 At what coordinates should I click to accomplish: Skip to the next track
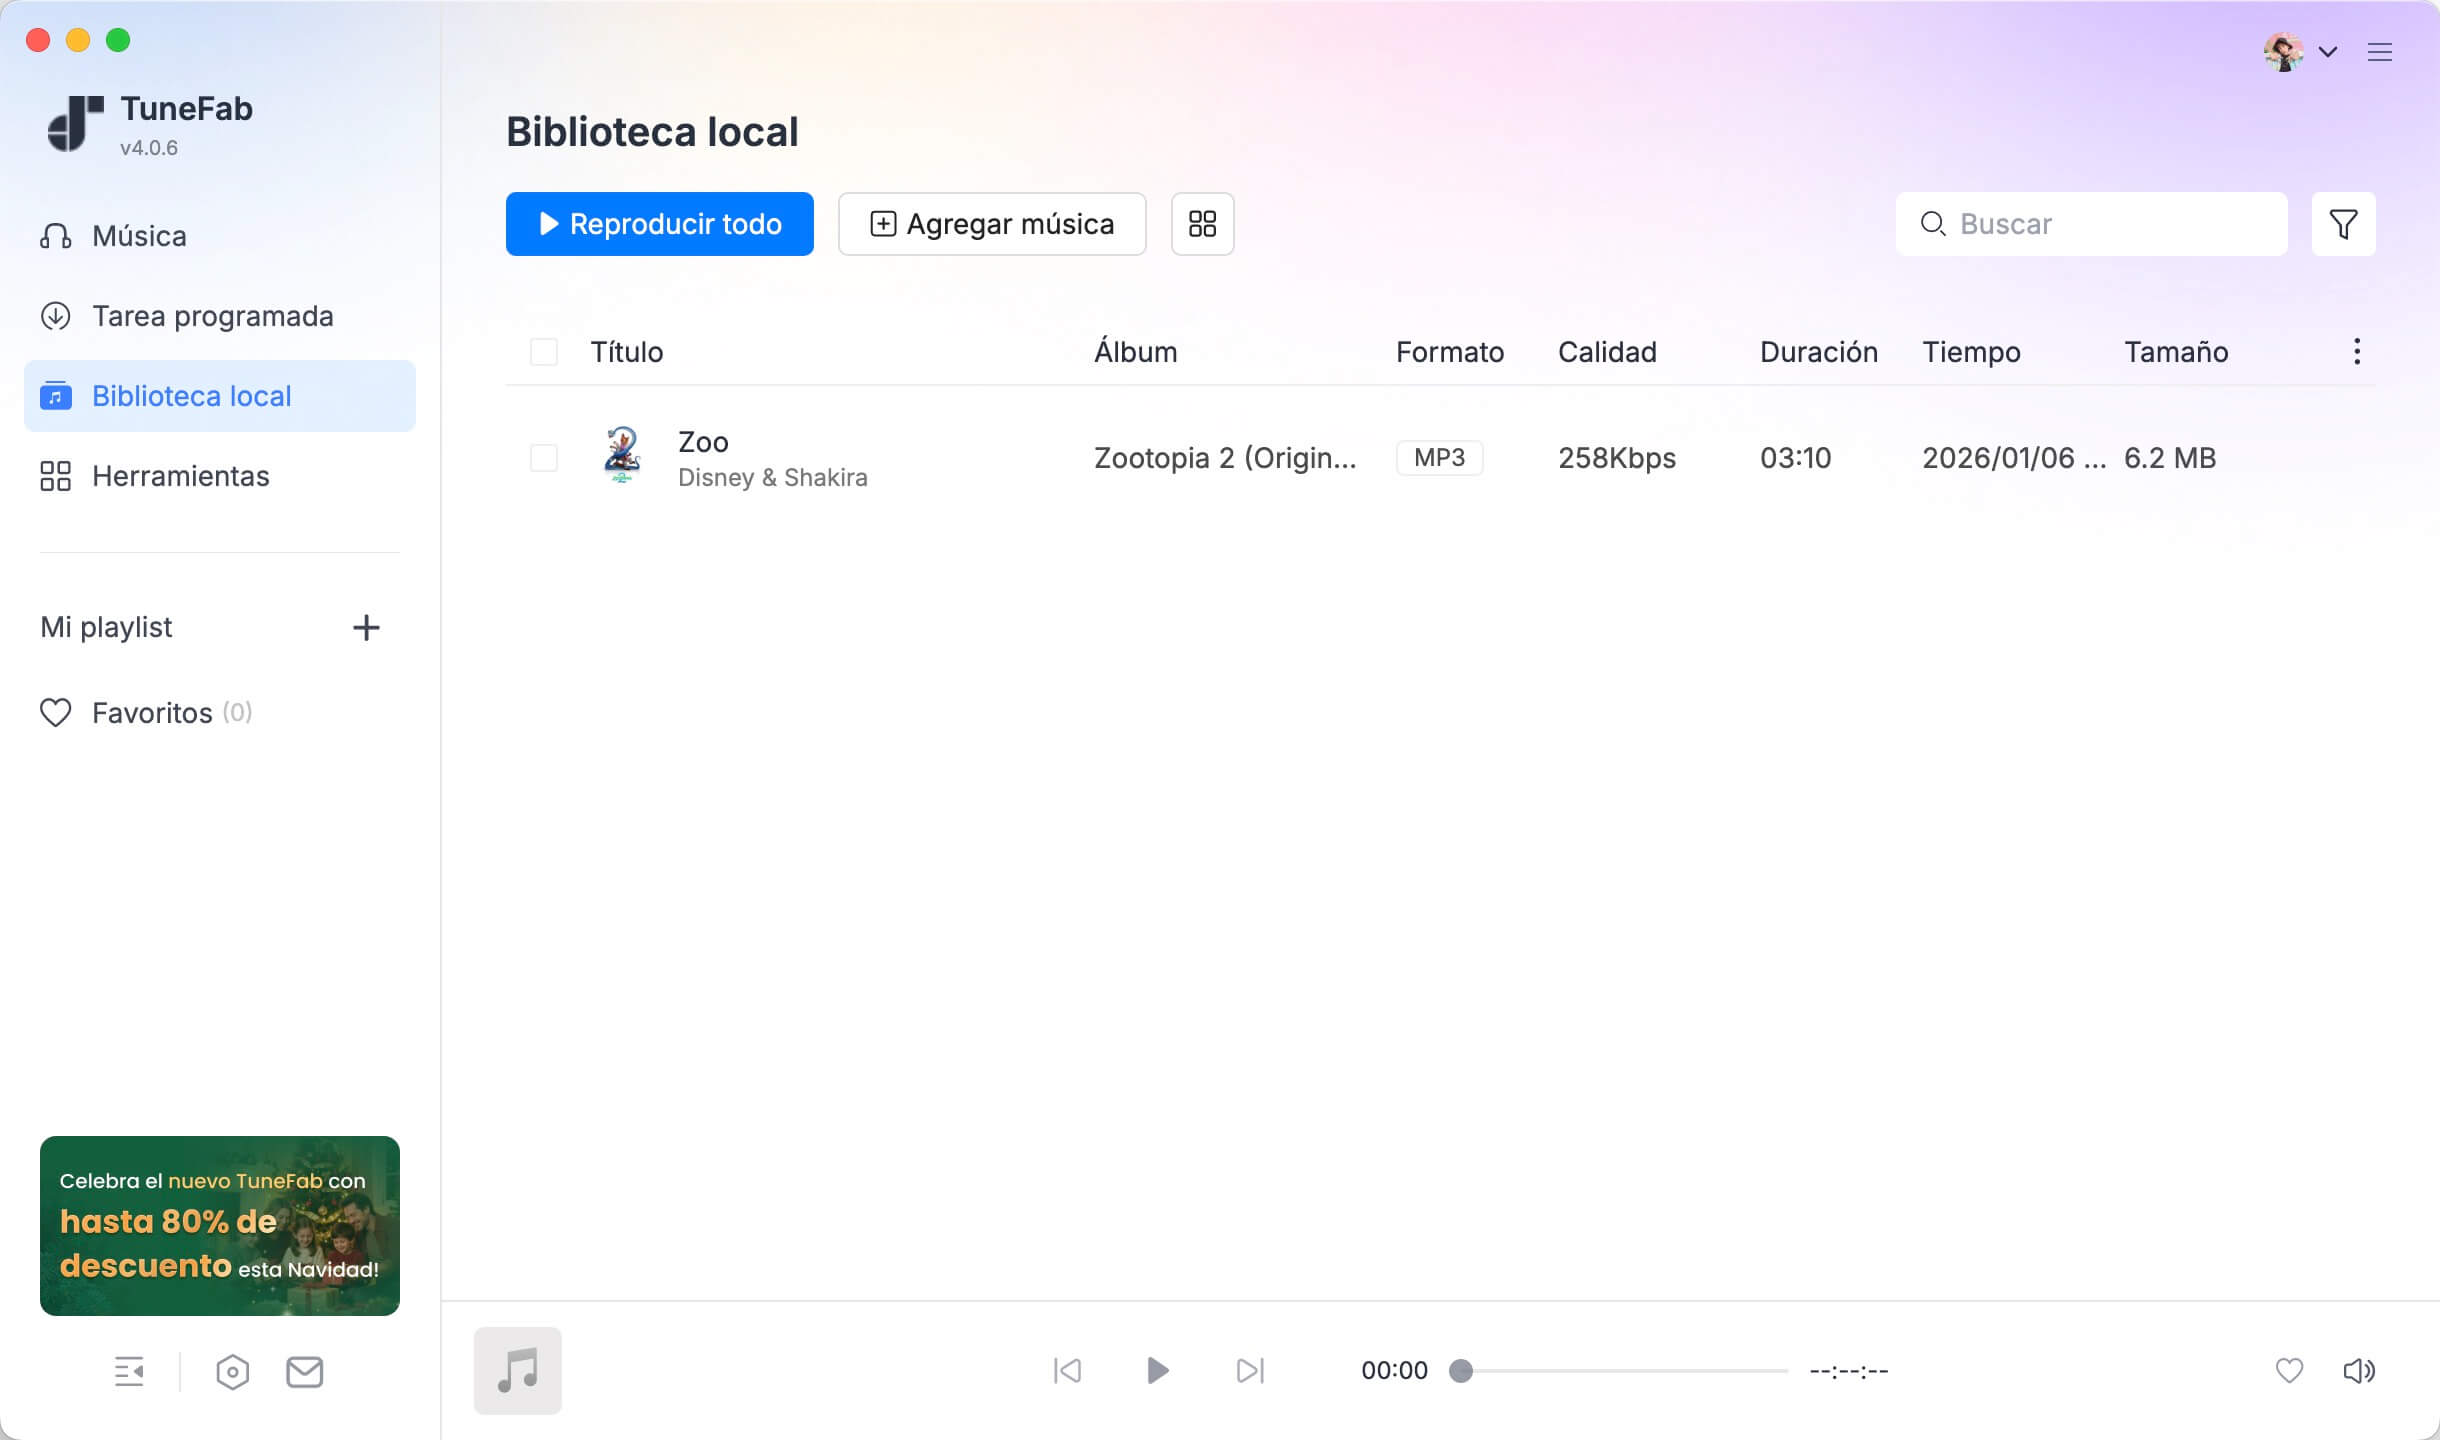coord(1250,1370)
